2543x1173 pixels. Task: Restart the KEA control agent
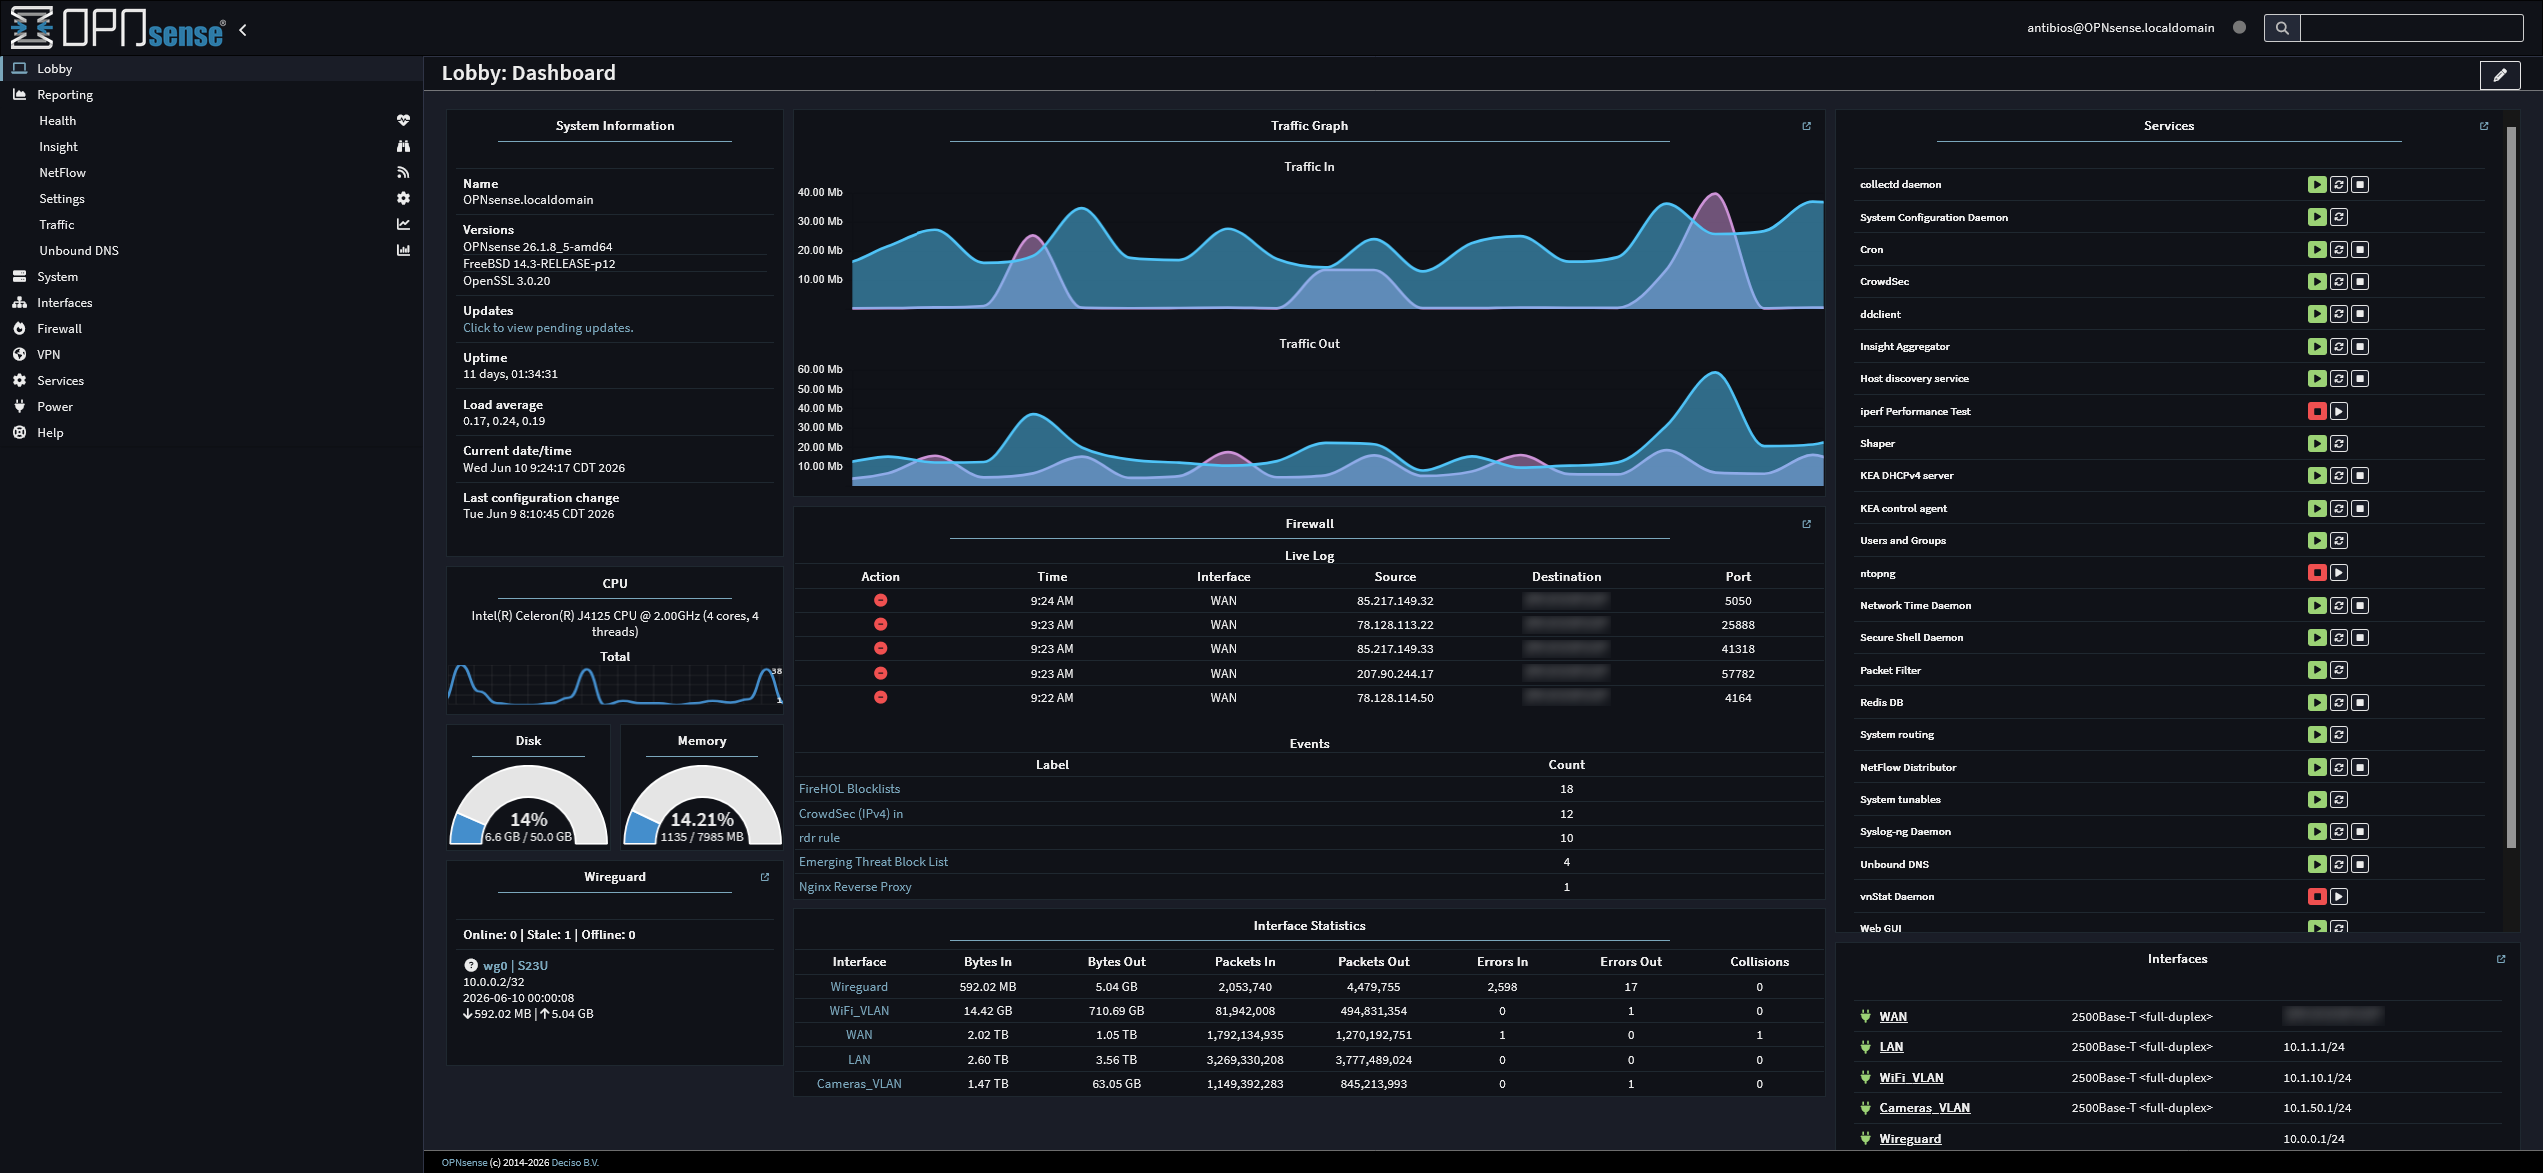[2338, 509]
